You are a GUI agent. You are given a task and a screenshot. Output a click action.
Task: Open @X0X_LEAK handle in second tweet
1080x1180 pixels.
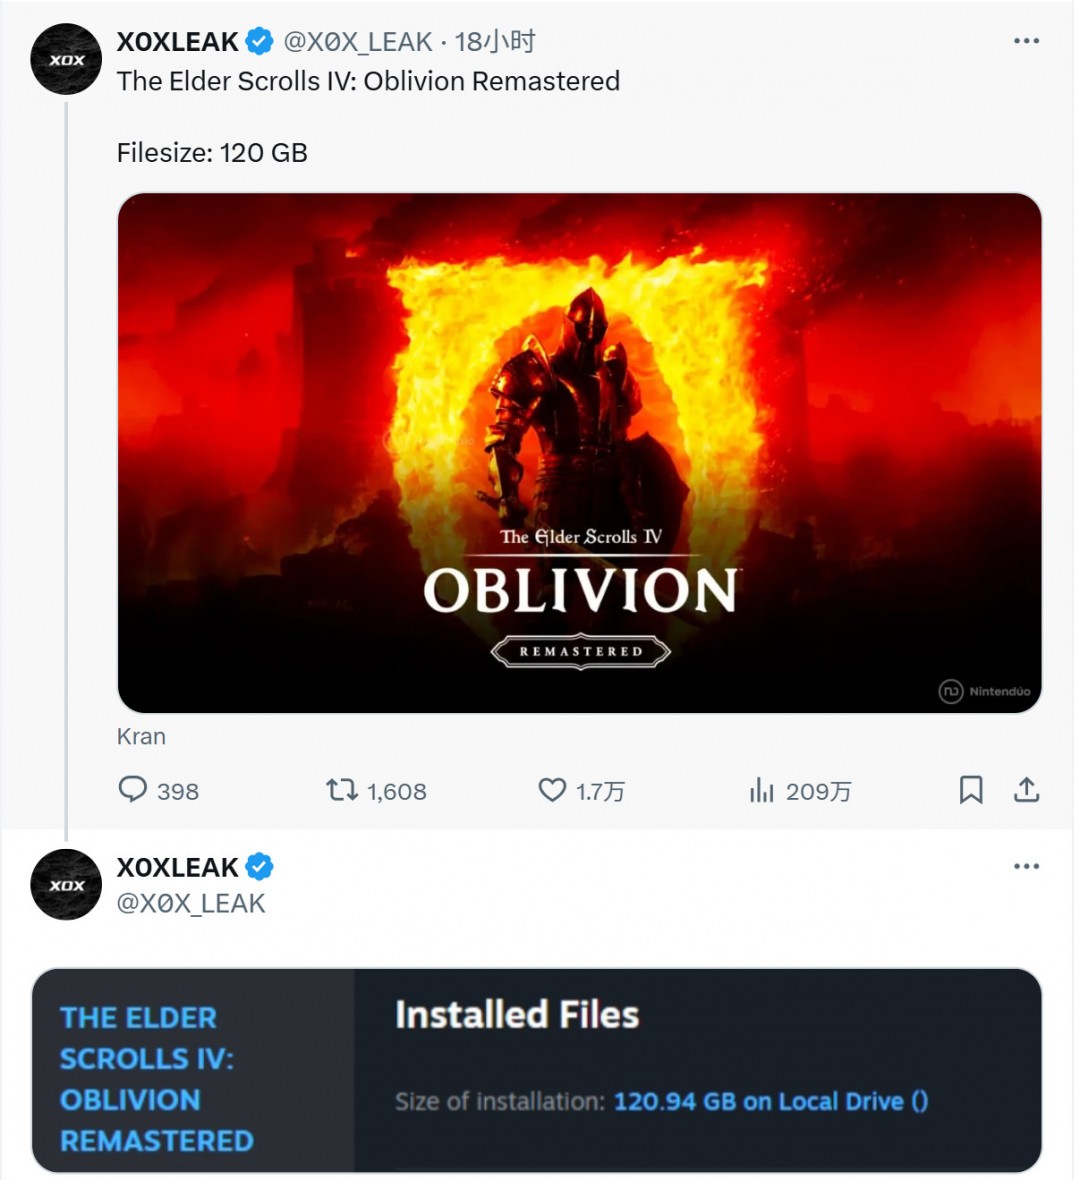click(x=191, y=903)
